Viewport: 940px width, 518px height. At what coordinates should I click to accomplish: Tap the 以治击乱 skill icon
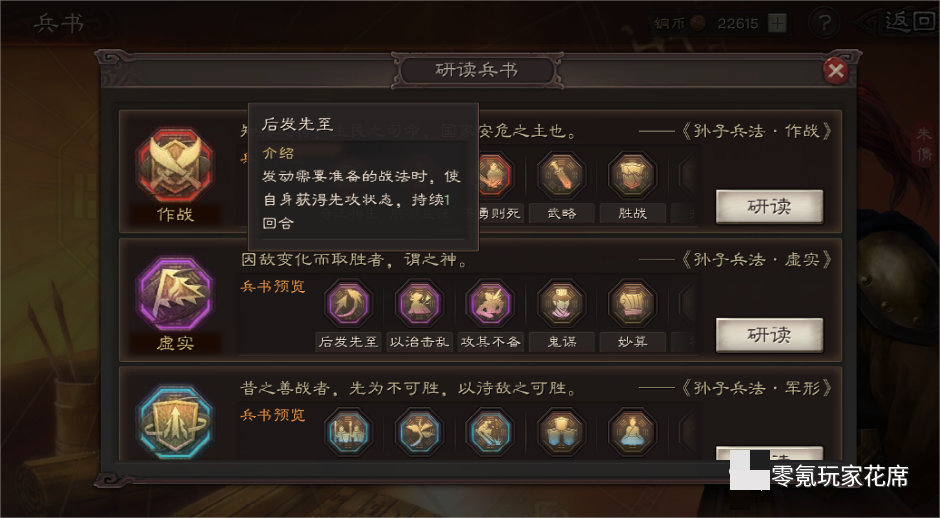(x=419, y=303)
